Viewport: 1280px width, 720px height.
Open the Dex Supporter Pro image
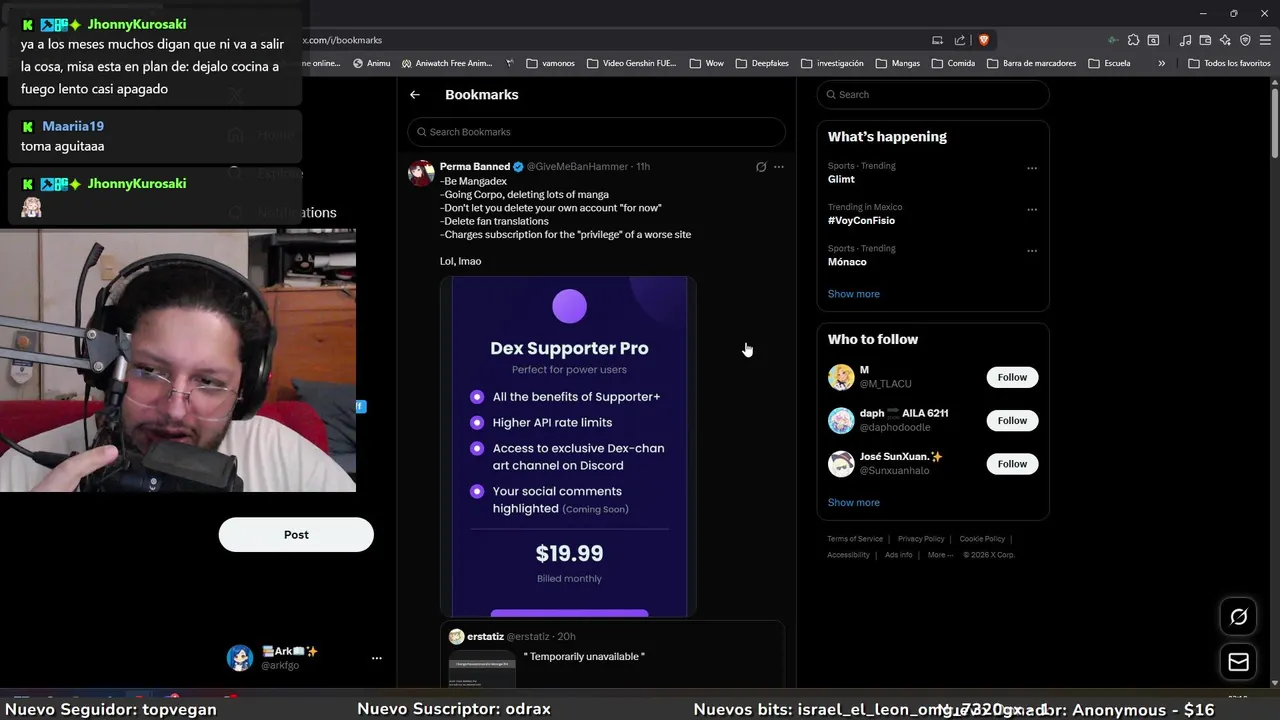(568, 446)
